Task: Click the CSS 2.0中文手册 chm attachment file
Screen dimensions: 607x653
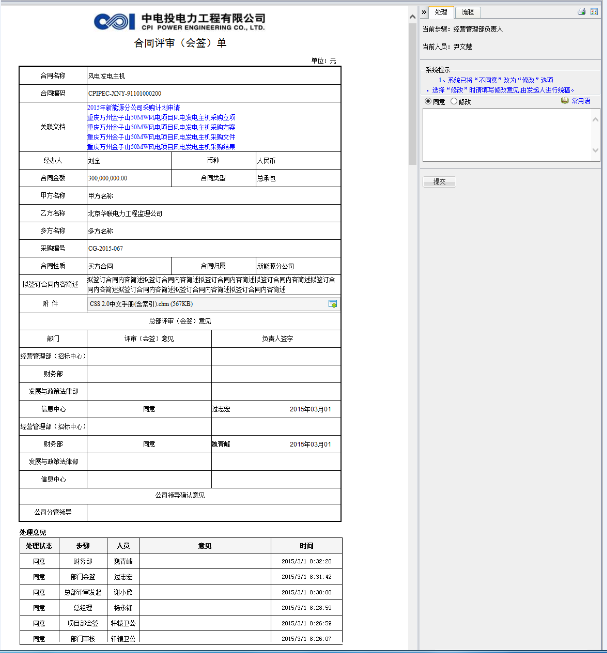Action: tap(141, 304)
